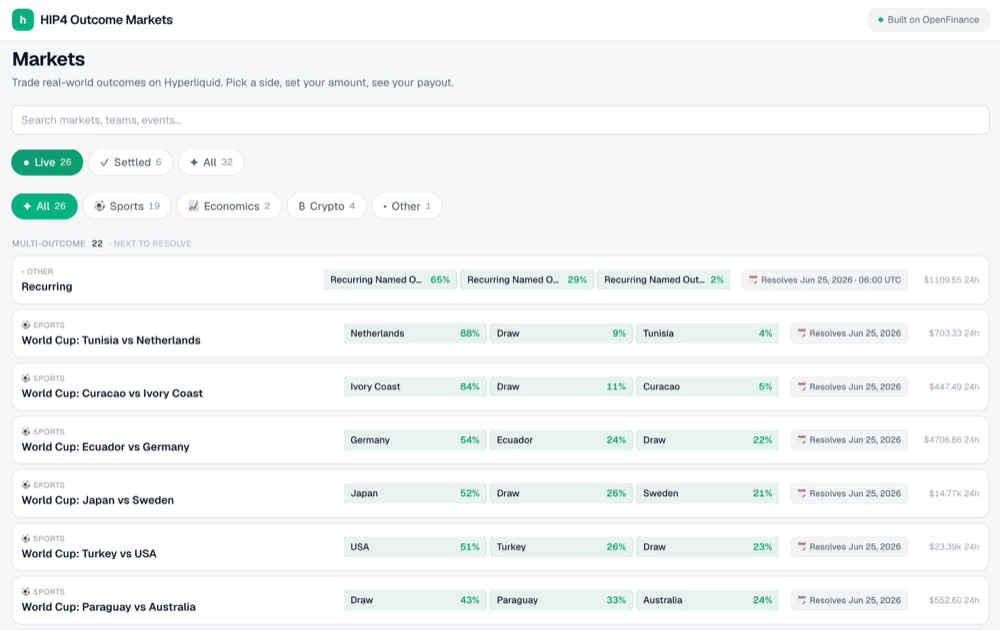Click the sports icon above Turkey vs USA
The height and width of the screenshot is (630, 1000).
(26, 538)
